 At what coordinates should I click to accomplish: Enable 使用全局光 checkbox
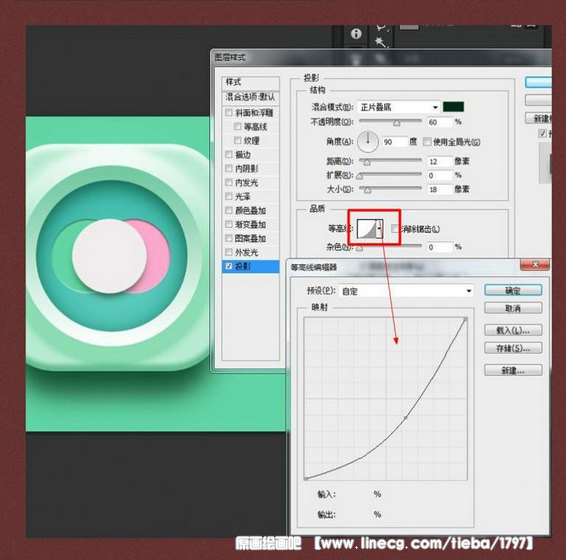(x=427, y=142)
